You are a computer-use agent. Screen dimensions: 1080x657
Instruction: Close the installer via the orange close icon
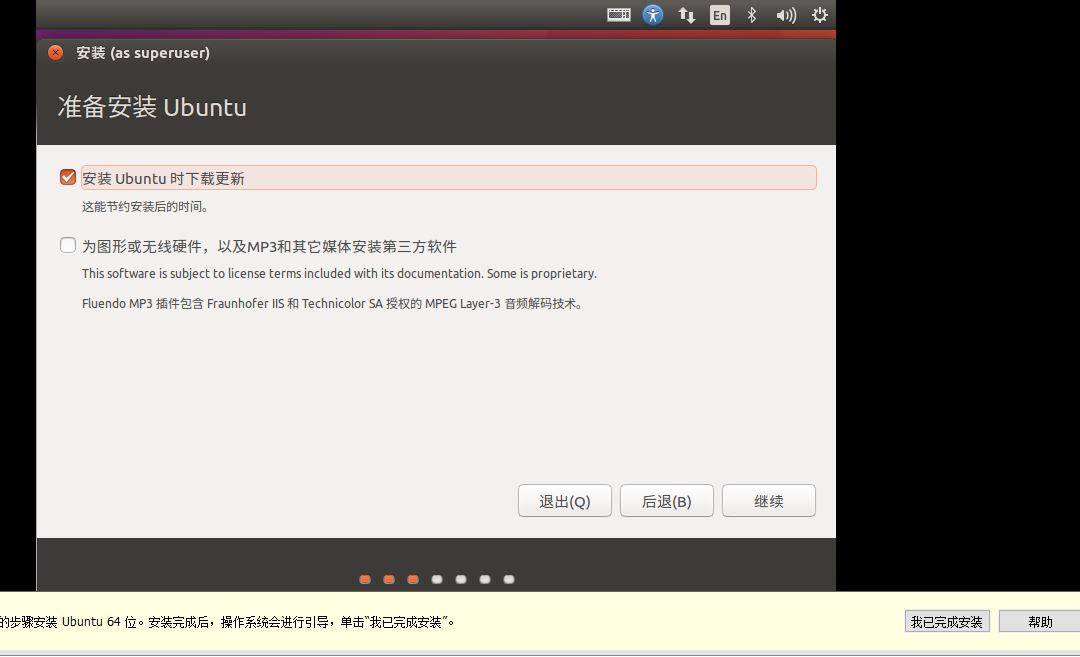pyautogui.click(x=55, y=53)
